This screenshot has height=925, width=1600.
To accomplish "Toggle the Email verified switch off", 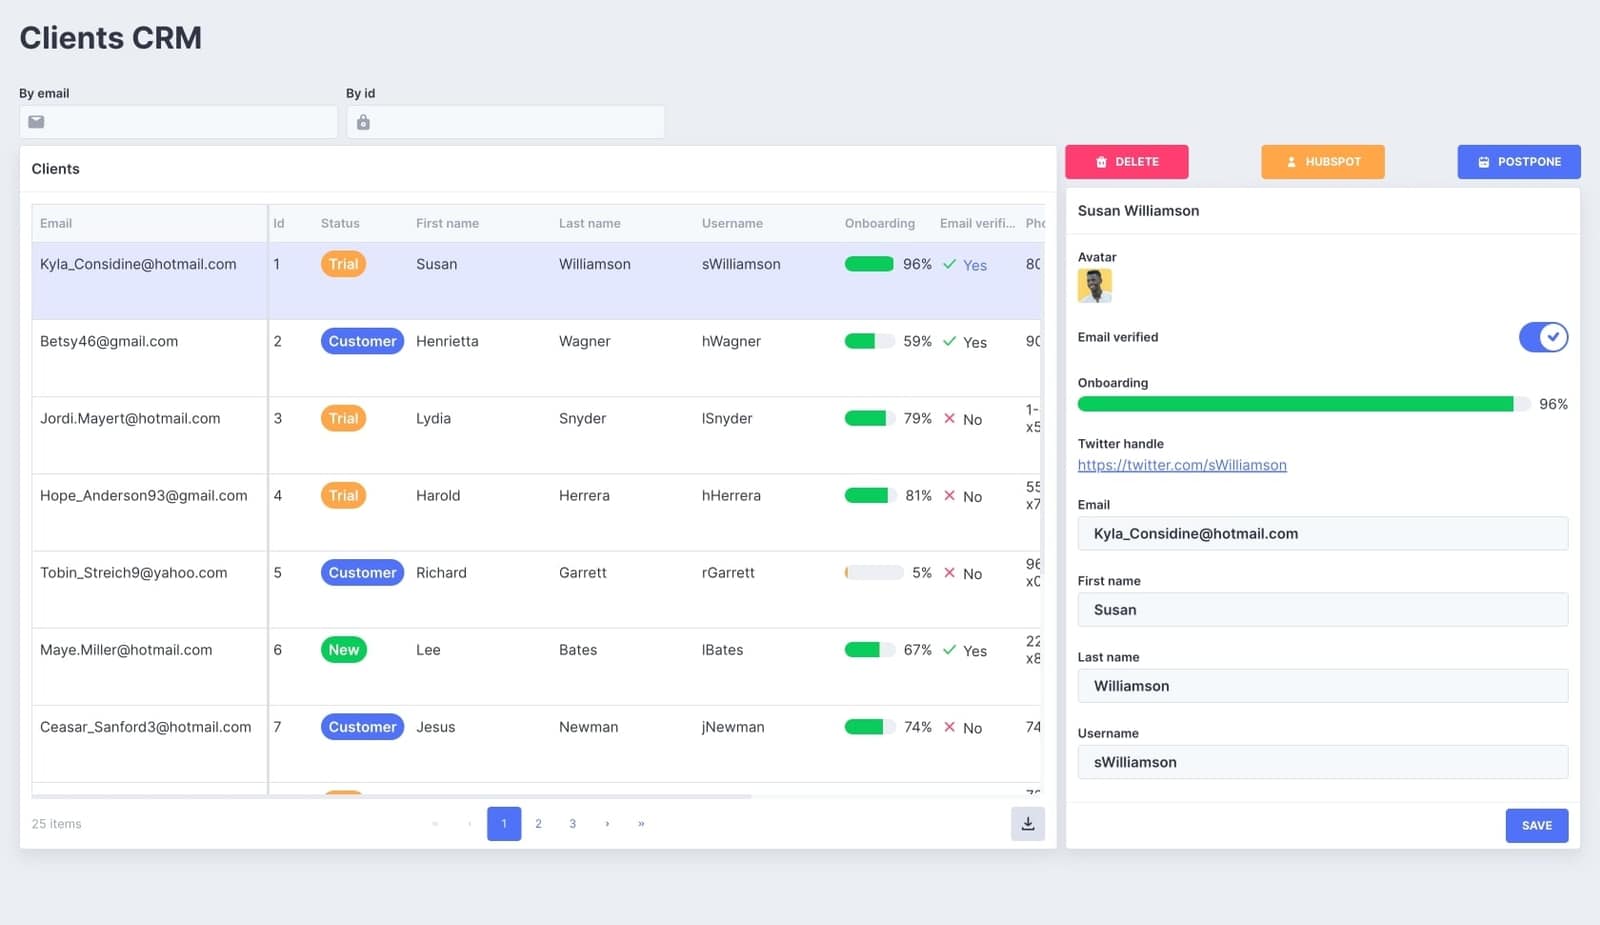I will tap(1543, 337).
